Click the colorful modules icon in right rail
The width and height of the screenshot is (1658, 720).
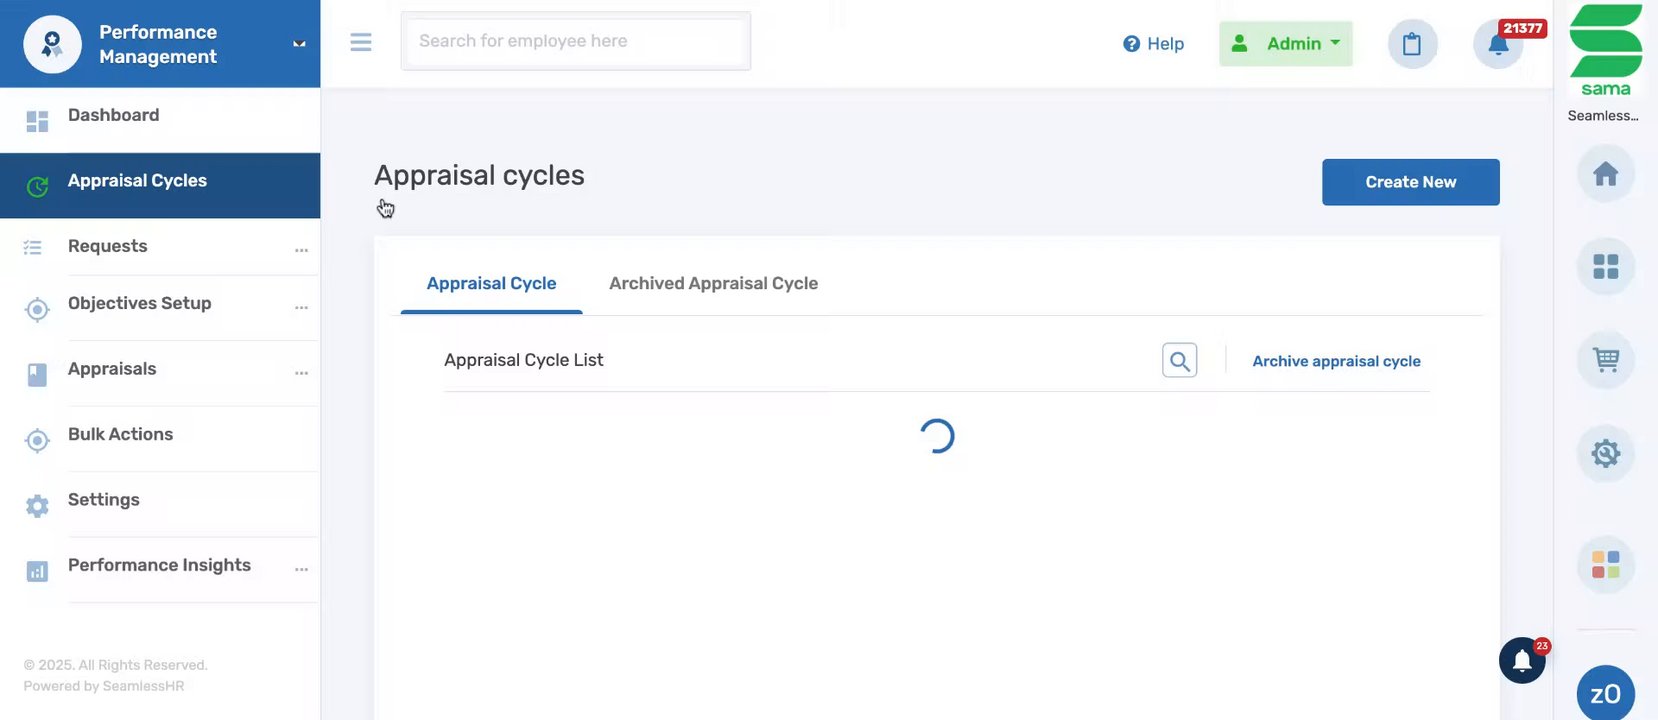pyautogui.click(x=1605, y=565)
